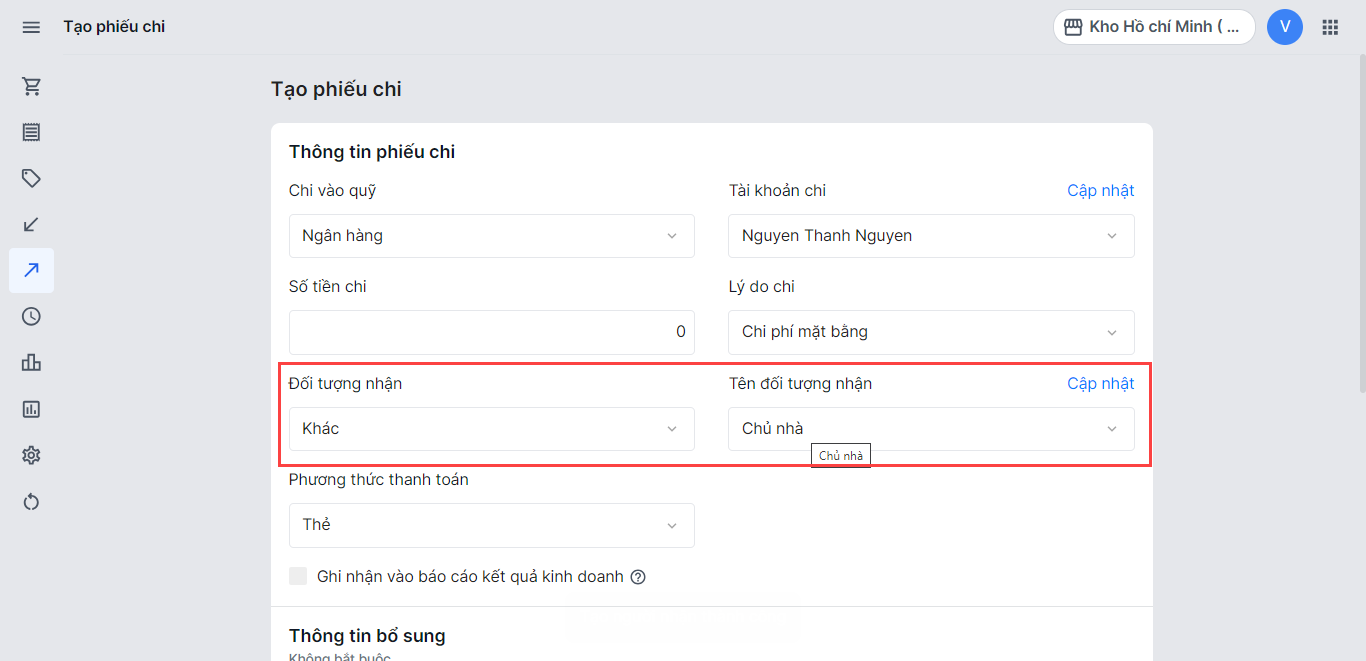The width and height of the screenshot is (1366, 661).
Task: Open the hamburger navigation menu
Action: pyautogui.click(x=31, y=27)
